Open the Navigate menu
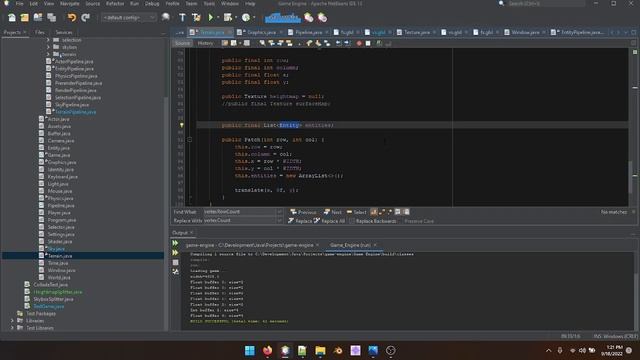The height and width of the screenshot is (360, 640). [69, 3]
